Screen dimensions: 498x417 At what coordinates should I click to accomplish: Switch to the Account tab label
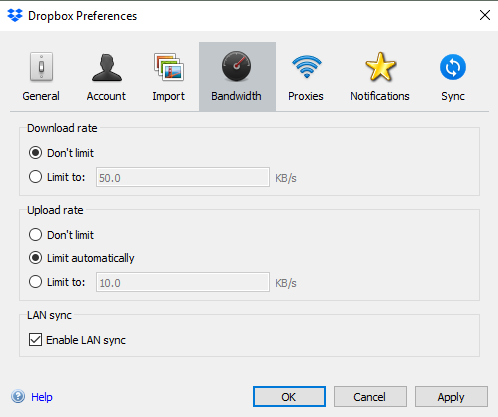106,96
